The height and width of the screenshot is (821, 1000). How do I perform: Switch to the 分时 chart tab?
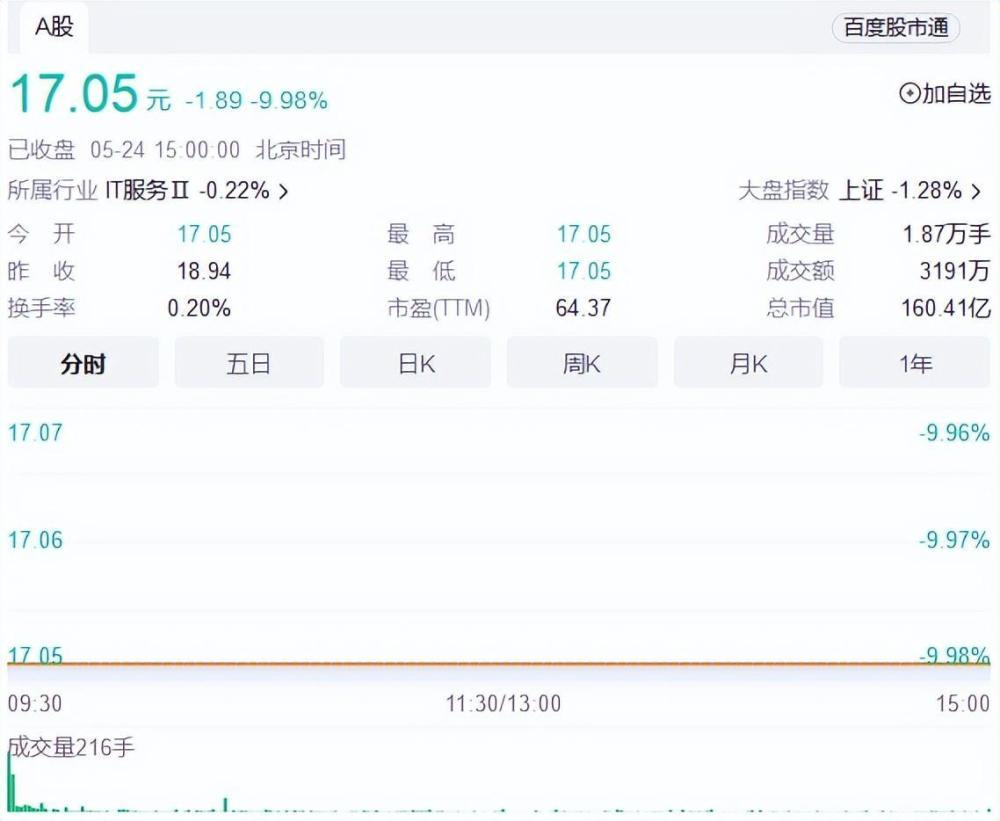click(83, 364)
